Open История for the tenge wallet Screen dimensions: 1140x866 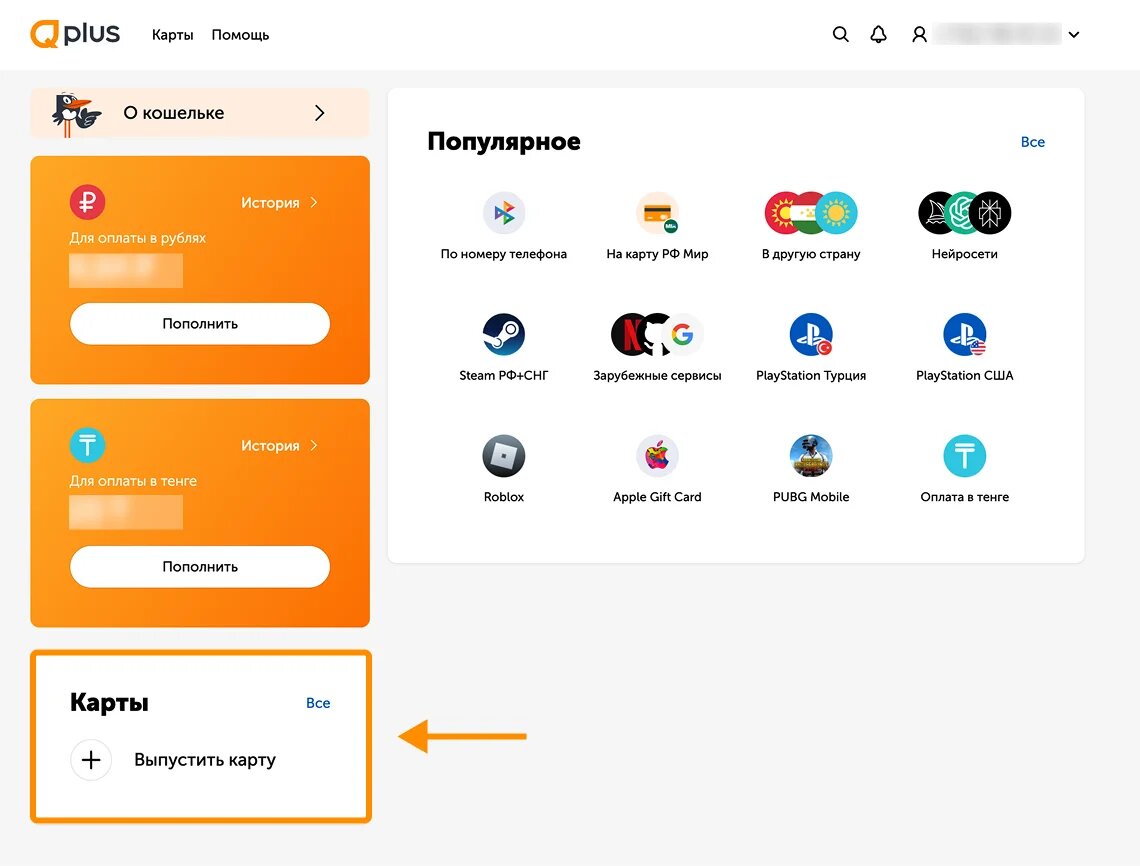coord(279,445)
